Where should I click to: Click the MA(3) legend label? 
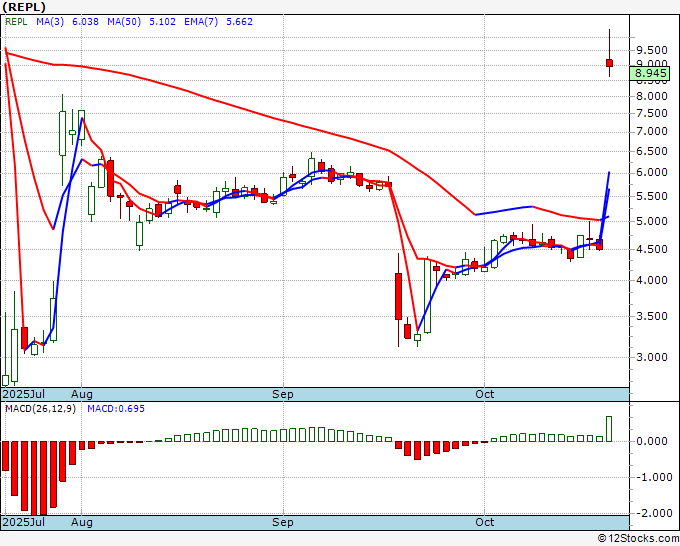pyautogui.click(x=50, y=22)
